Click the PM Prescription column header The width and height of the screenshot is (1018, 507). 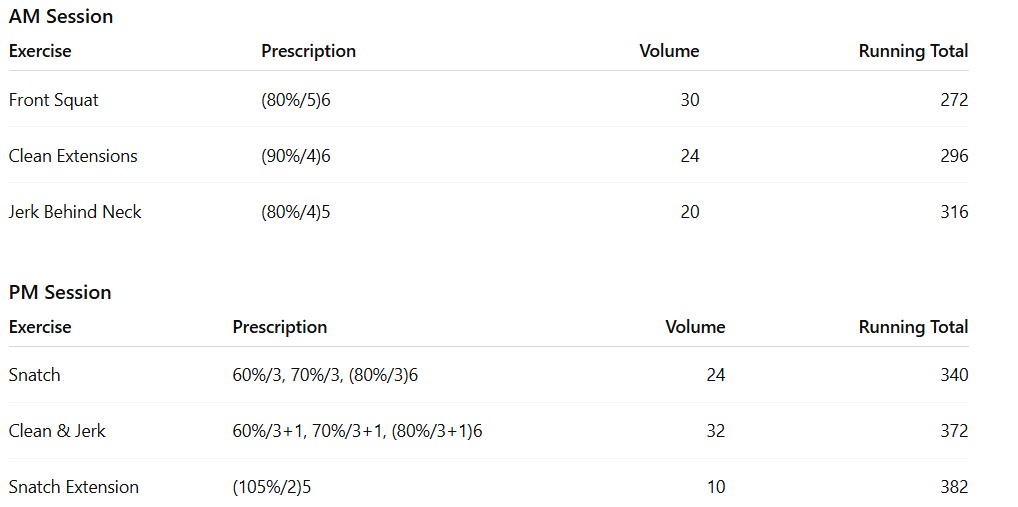280,327
